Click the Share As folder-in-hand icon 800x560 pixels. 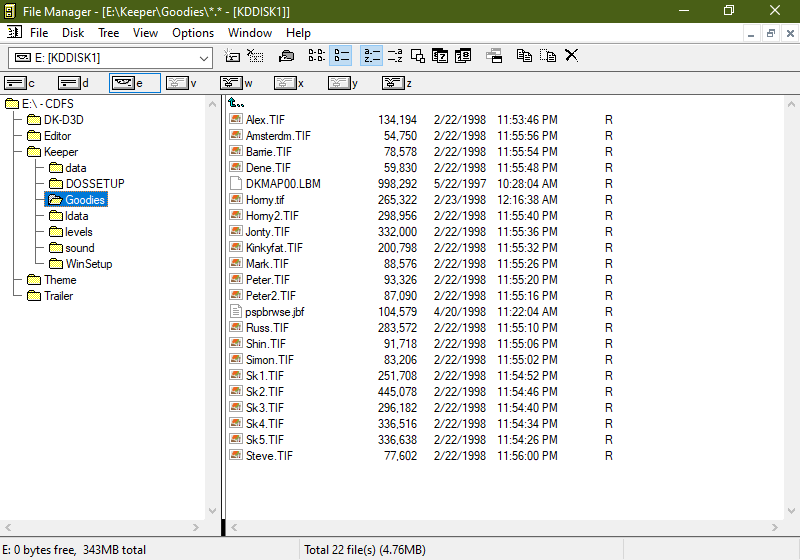click(286, 56)
